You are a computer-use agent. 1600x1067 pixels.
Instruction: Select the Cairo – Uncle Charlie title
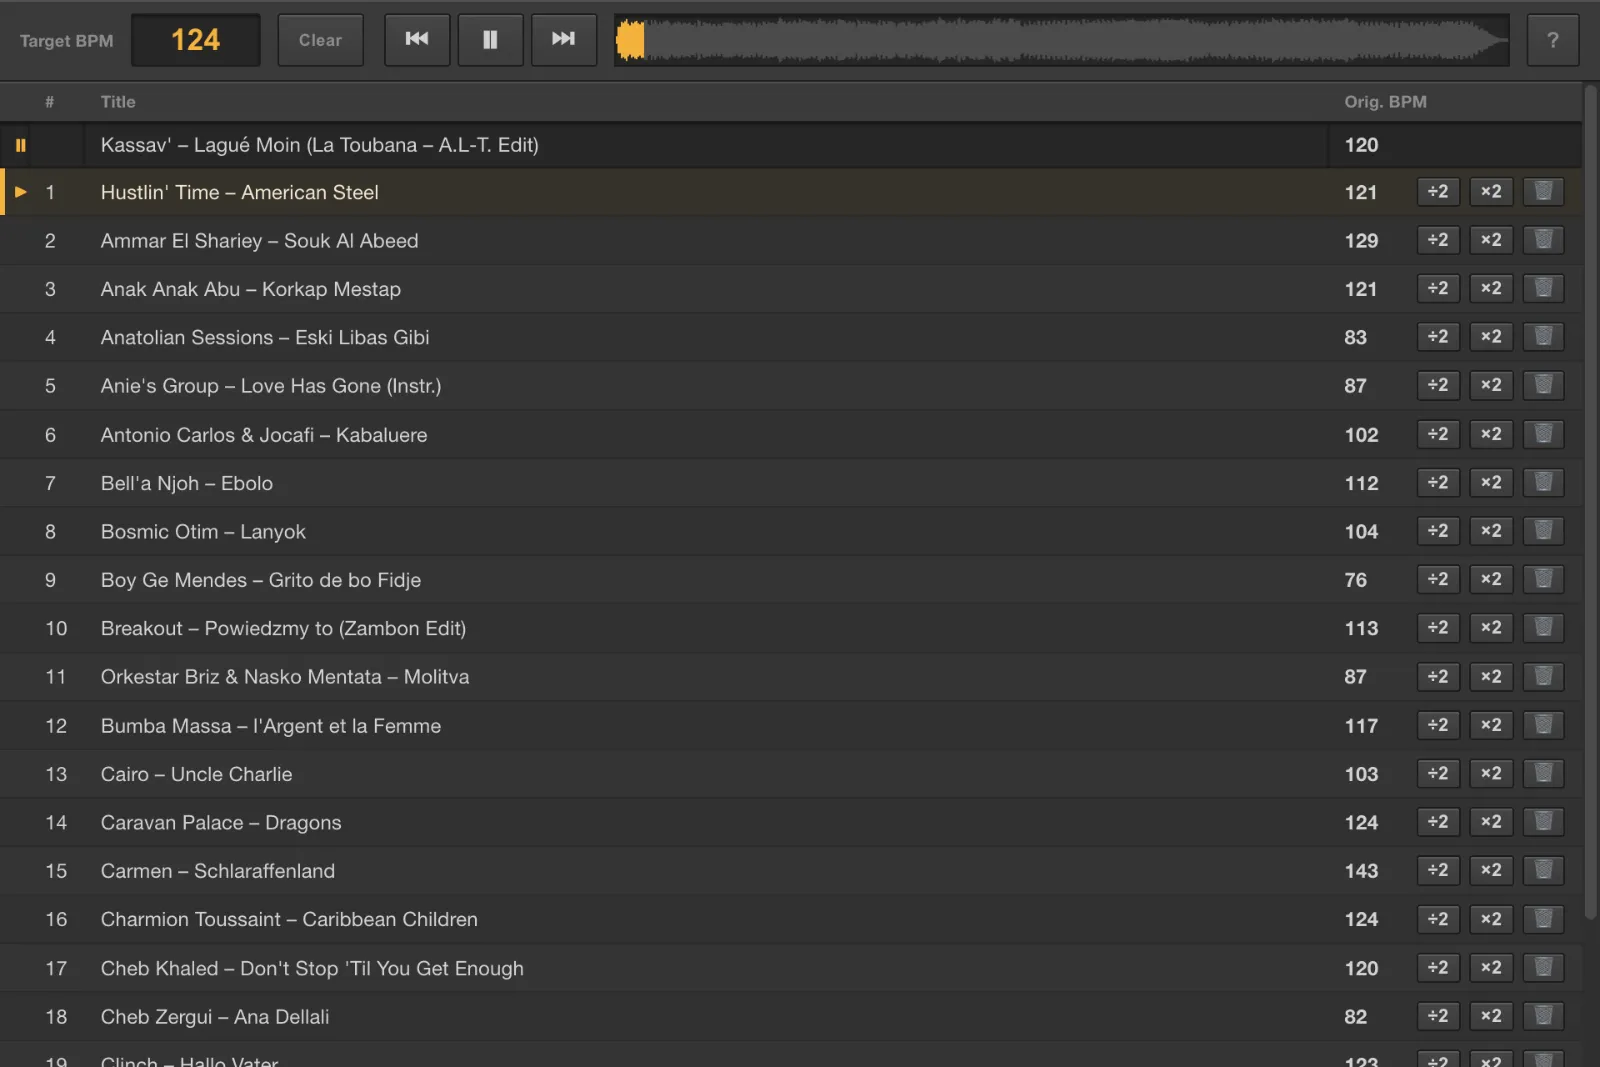196,774
